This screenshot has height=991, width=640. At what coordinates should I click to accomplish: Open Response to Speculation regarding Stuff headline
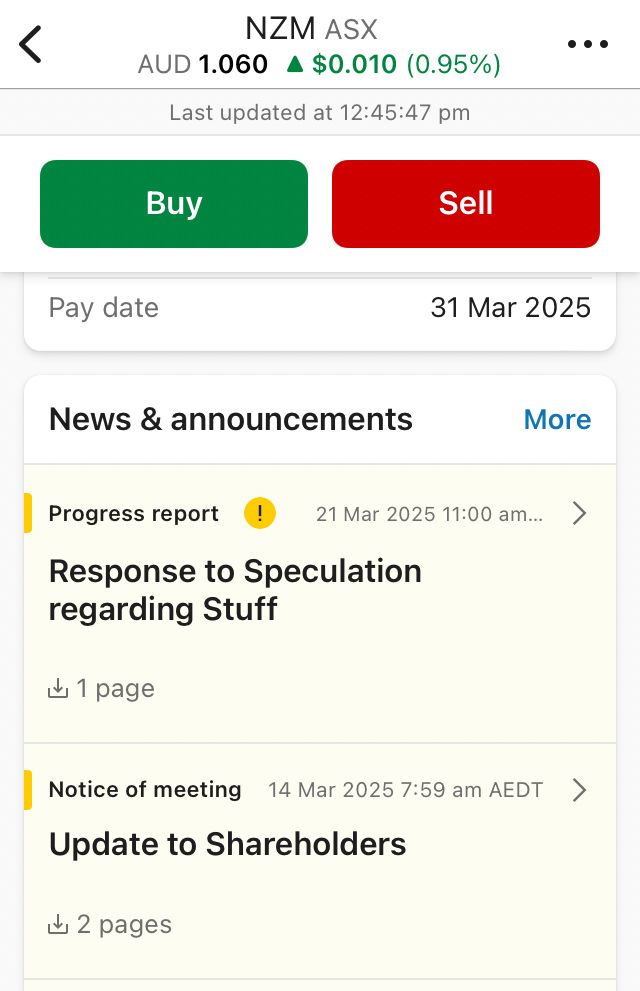tap(235, 590)
